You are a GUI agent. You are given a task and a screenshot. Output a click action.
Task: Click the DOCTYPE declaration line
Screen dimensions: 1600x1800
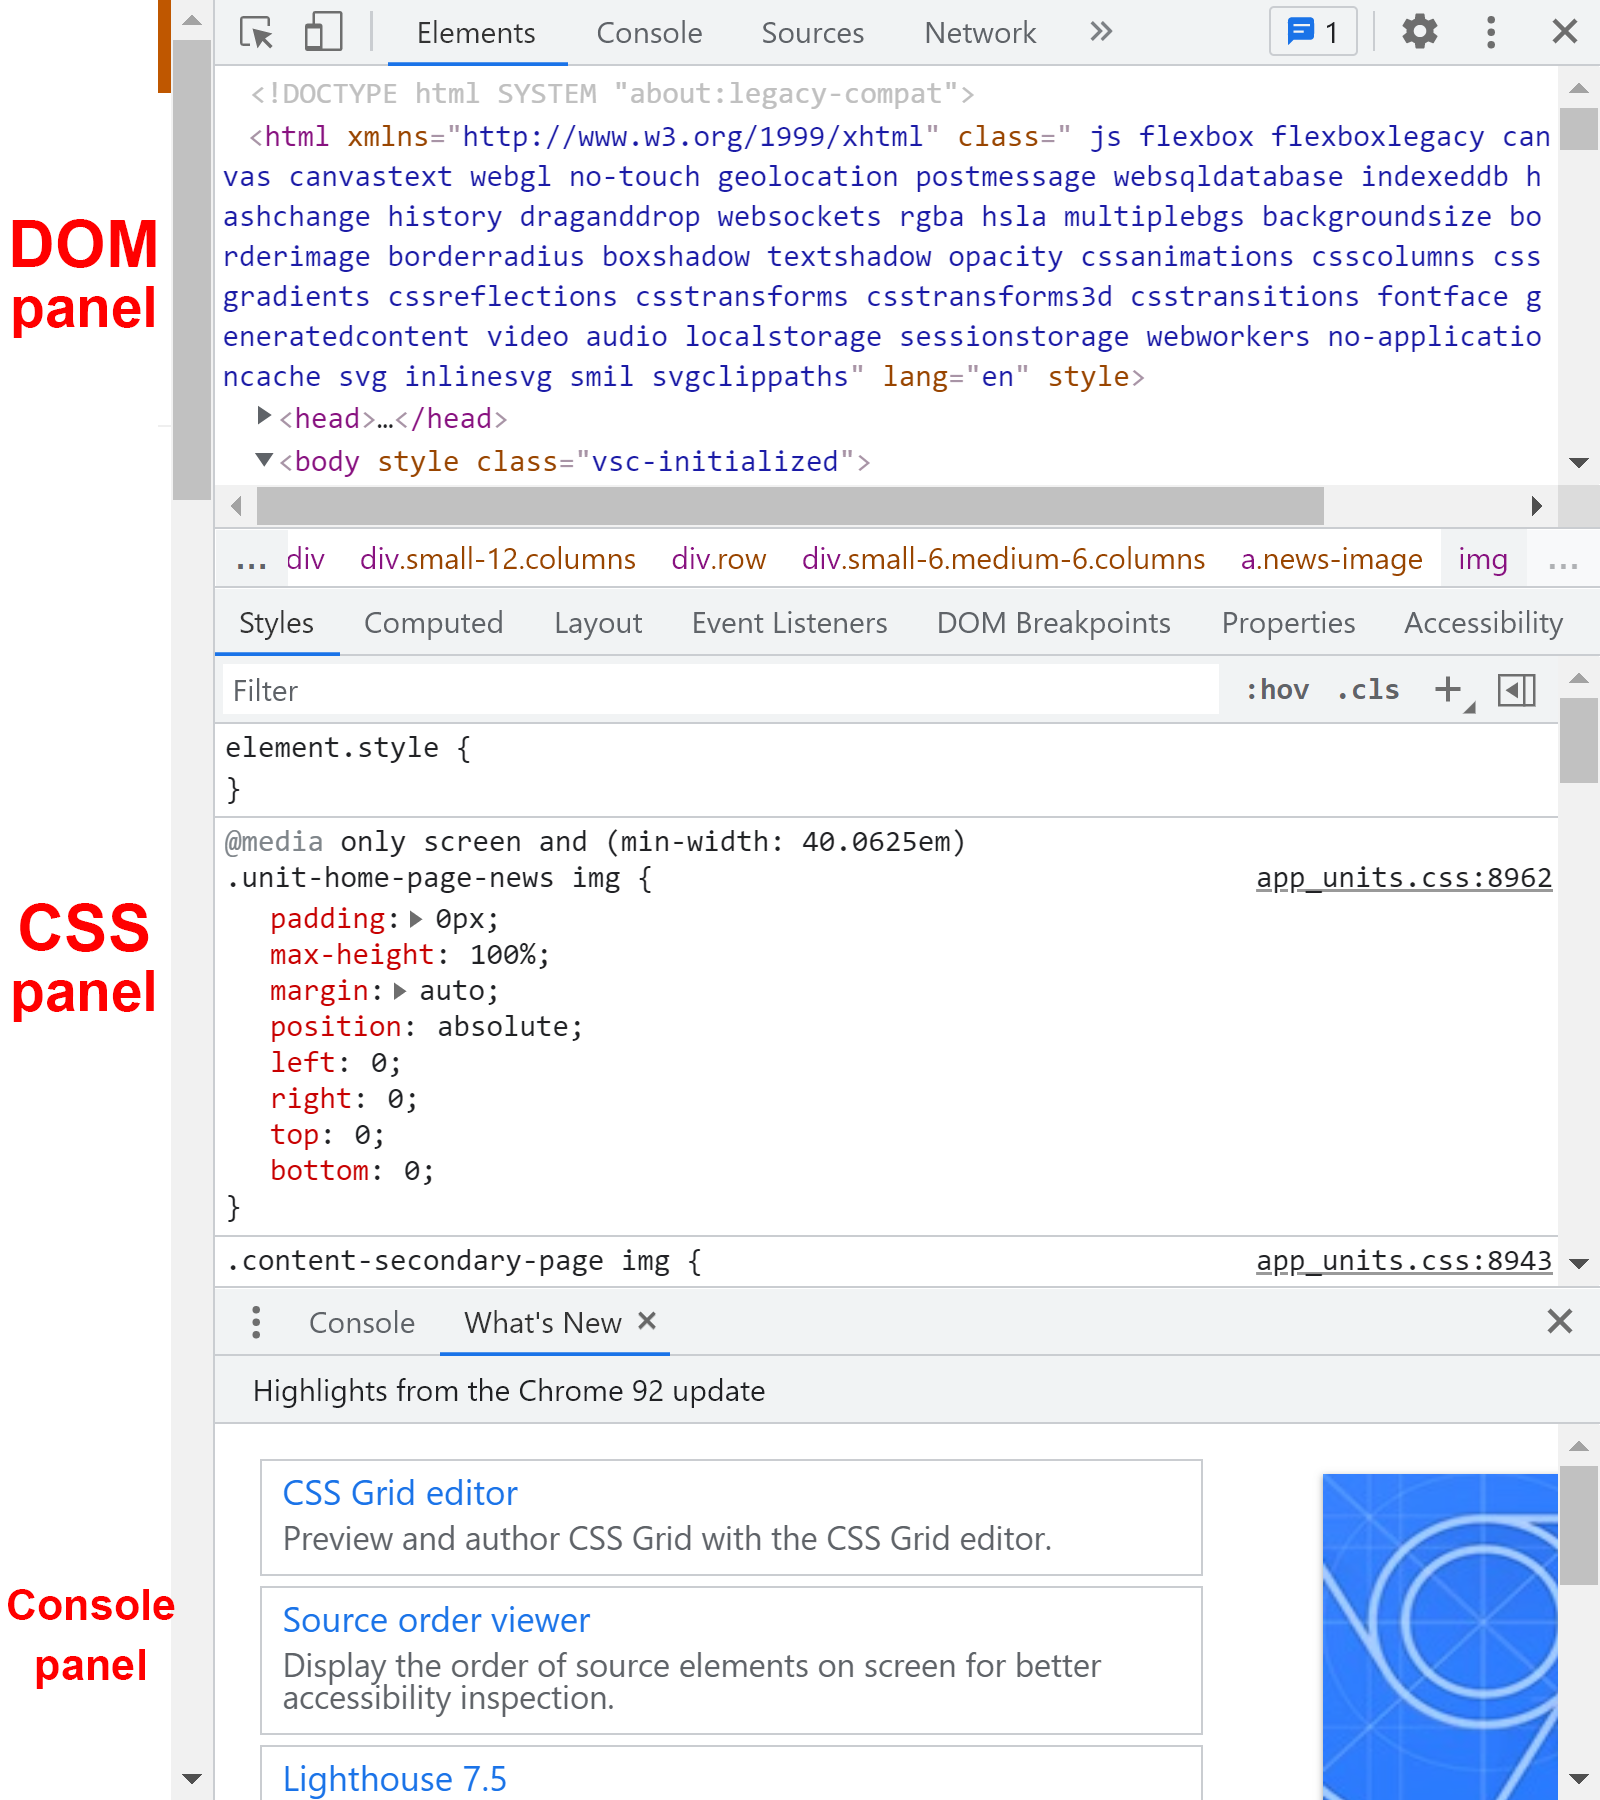612,94
